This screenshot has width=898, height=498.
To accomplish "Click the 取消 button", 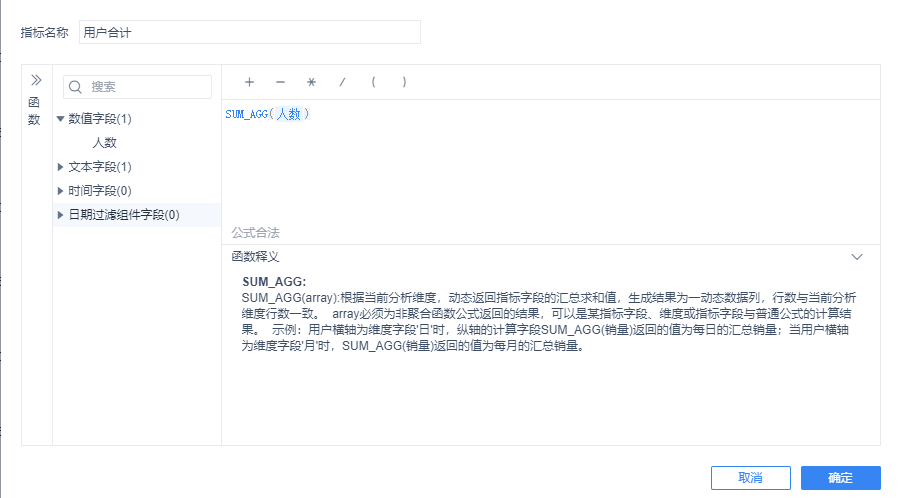I will pyautogui.click(x=750, y=478).
